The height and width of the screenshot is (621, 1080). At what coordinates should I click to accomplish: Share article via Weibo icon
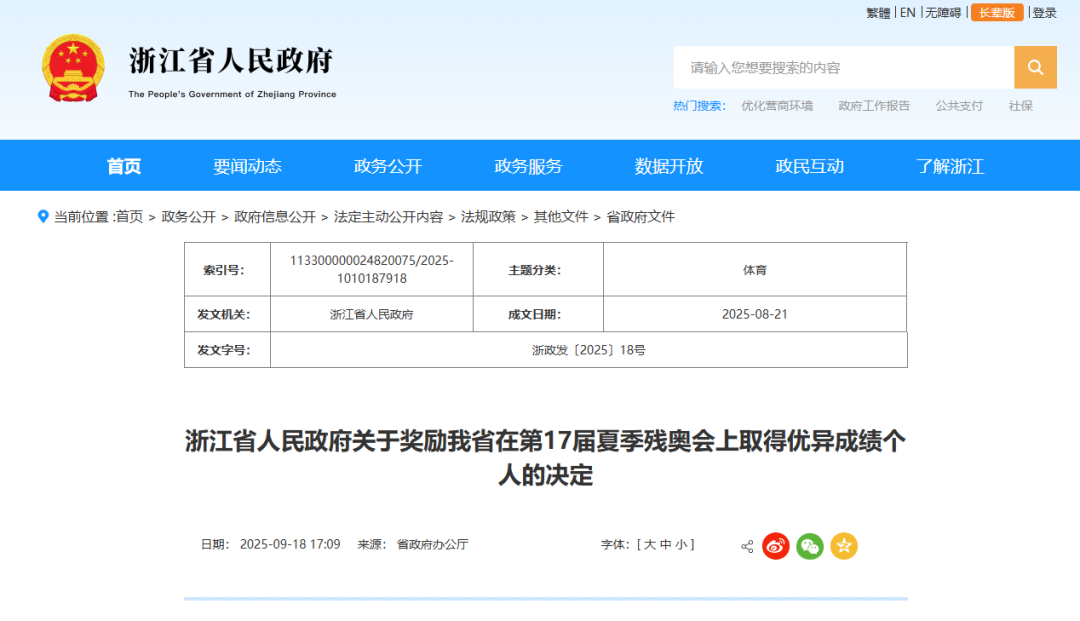pos(776,546)
